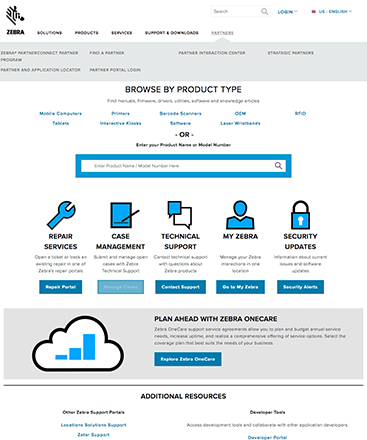The width and height of the screenshot is (367, 440).
Task: Open the Services menu
Action: (x=122, y=33)
